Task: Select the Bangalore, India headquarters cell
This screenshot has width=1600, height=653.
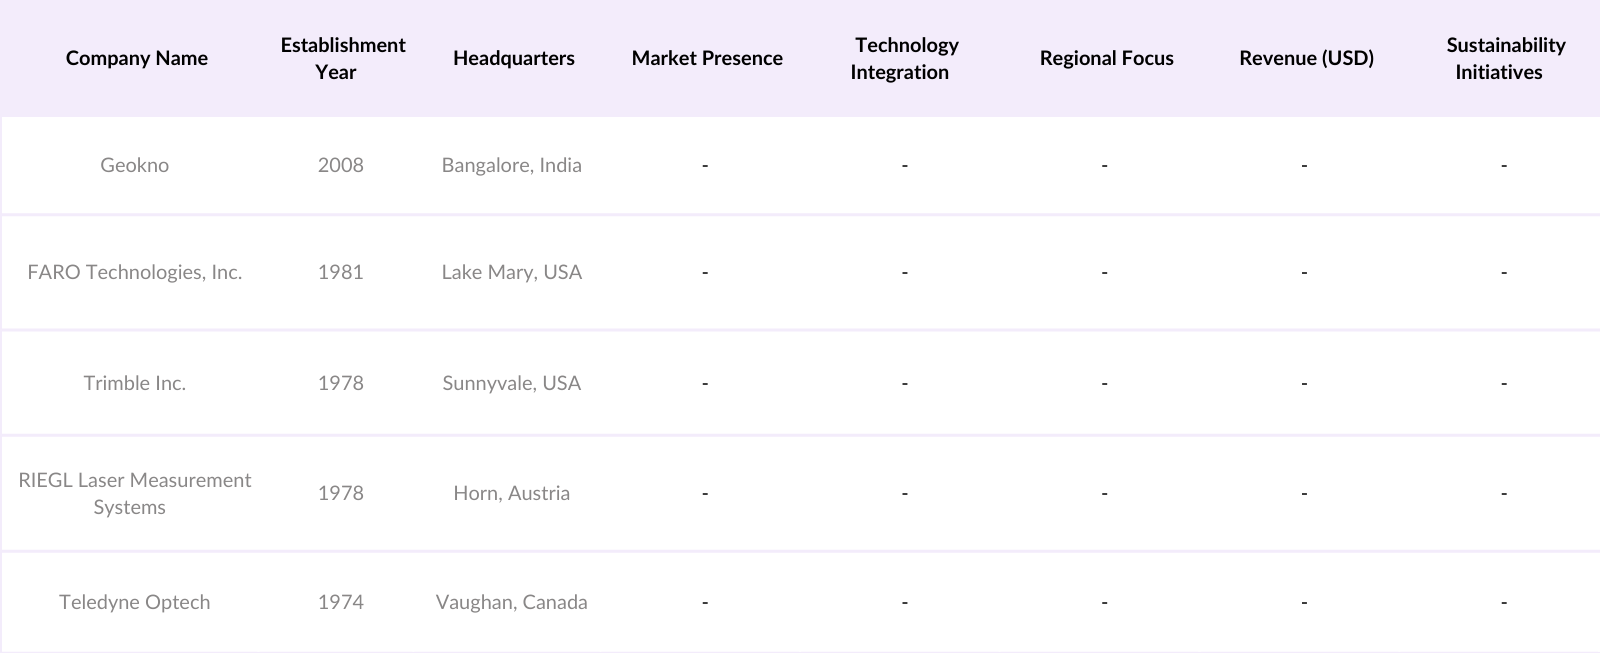Action: point(511,165)
